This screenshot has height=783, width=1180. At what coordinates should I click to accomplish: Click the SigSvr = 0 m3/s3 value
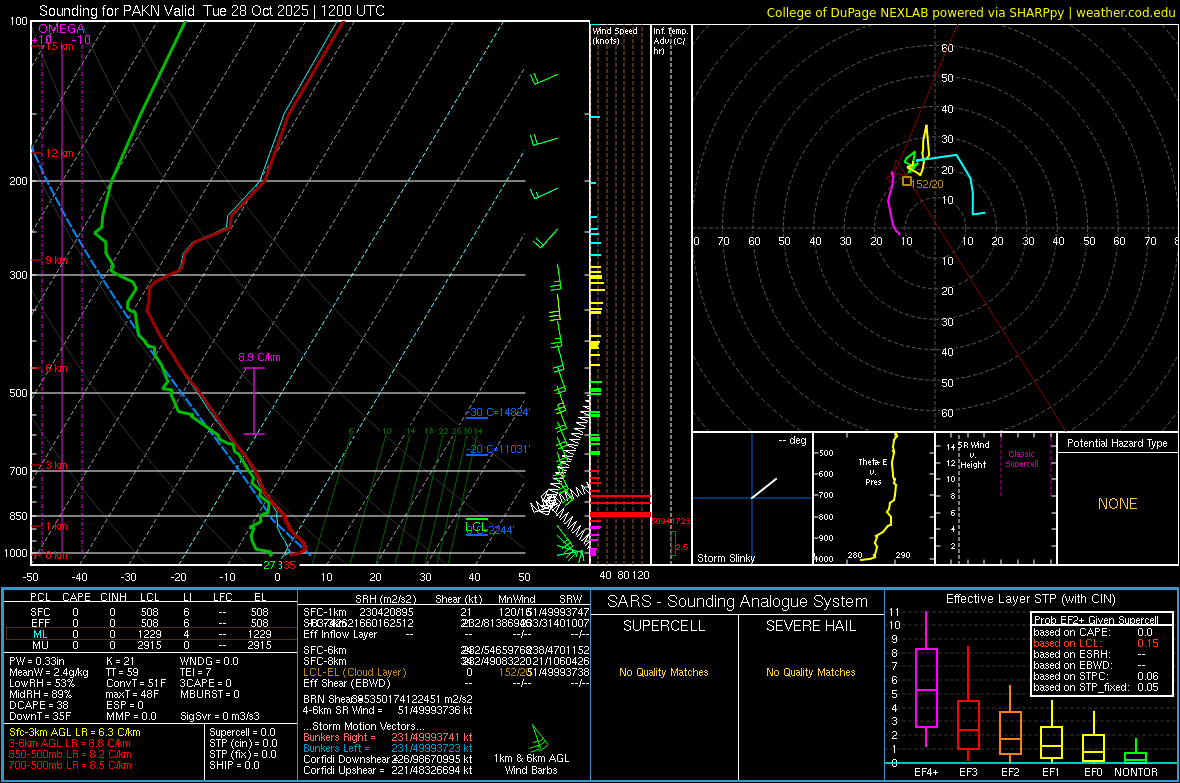click(x=220, y=716)
